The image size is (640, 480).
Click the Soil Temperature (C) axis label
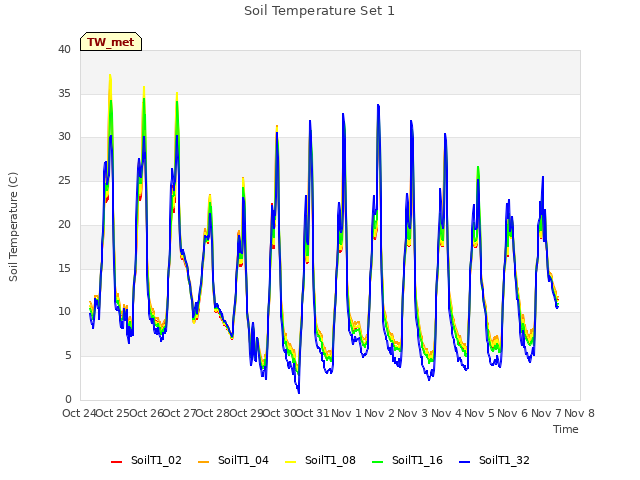[13, 227]
